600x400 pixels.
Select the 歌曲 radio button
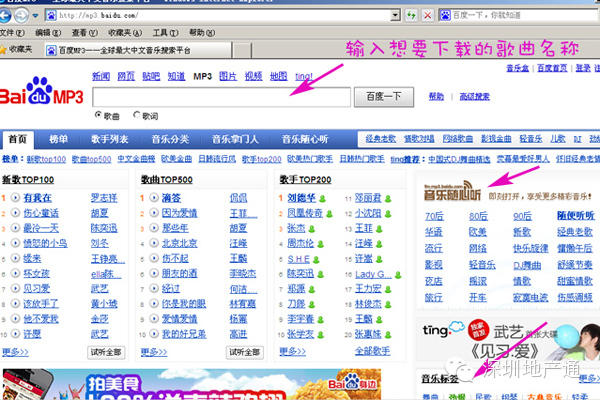tap(98, 114)
